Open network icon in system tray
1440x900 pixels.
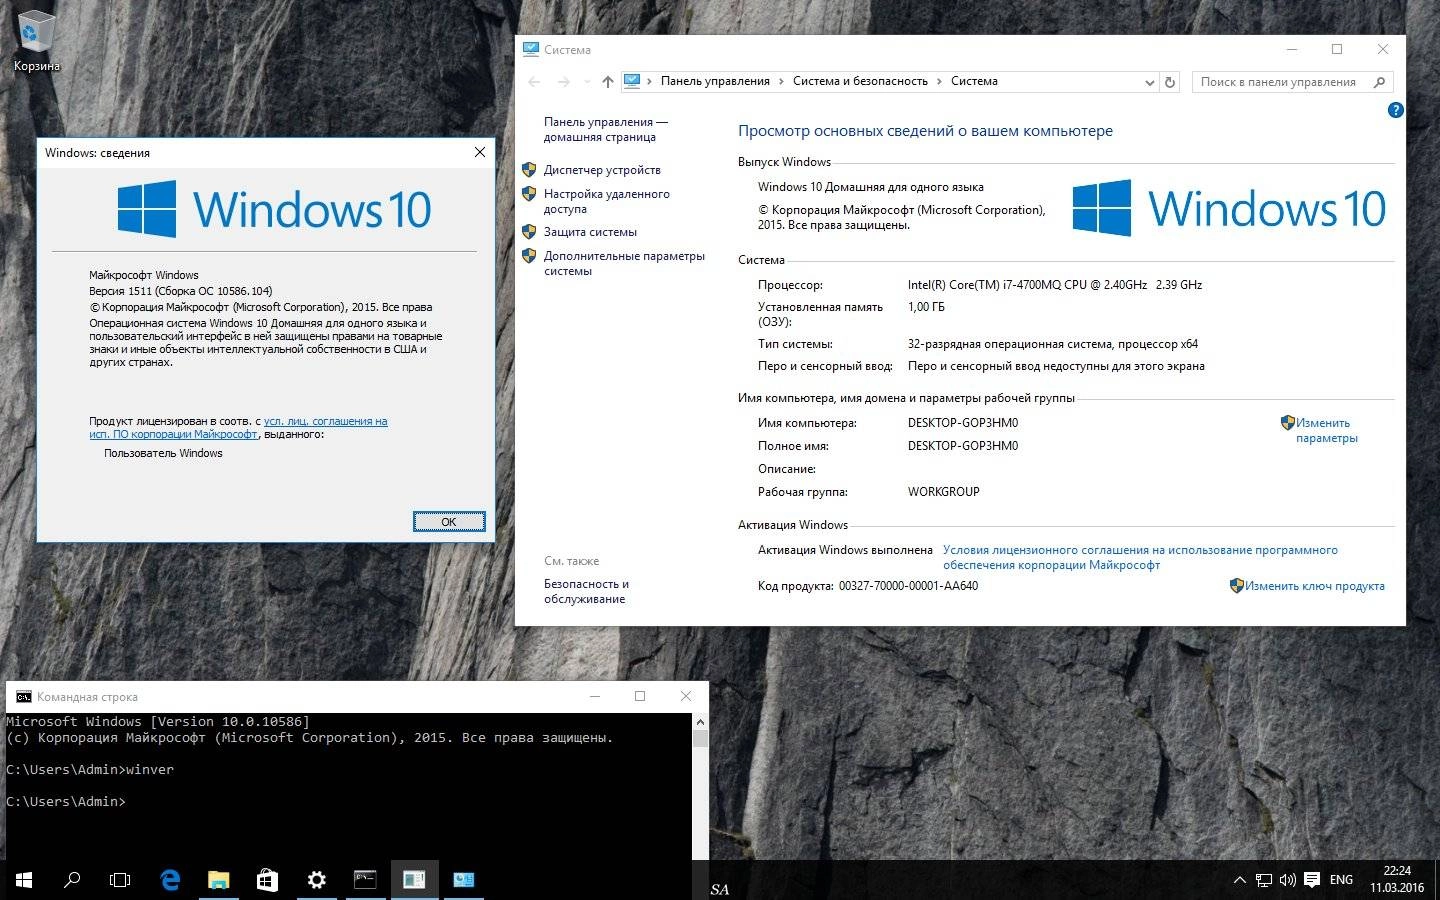1264,880
